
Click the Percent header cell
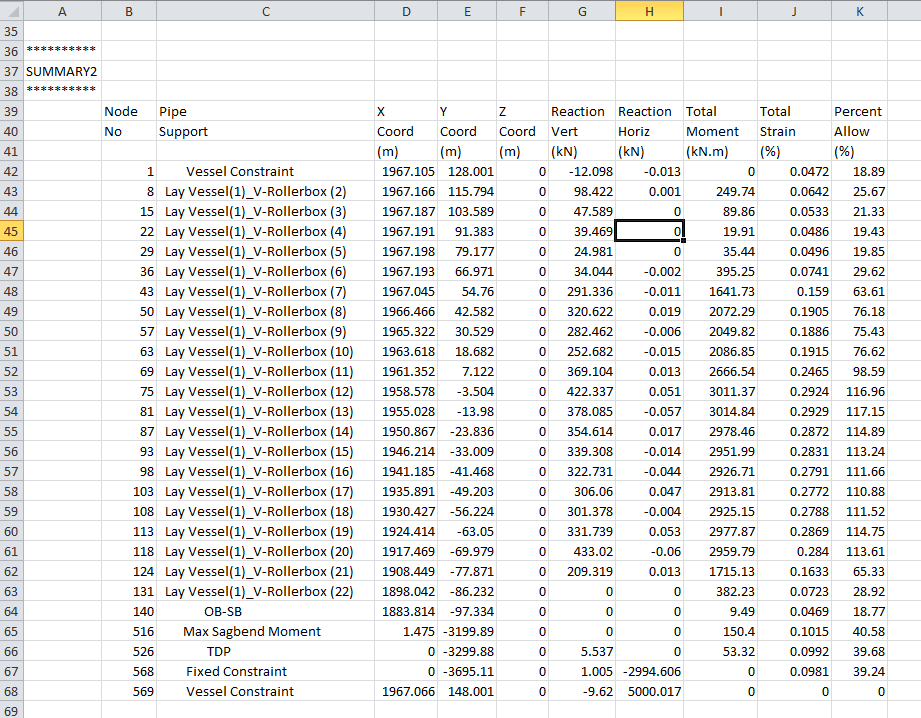tap(858, 111)
